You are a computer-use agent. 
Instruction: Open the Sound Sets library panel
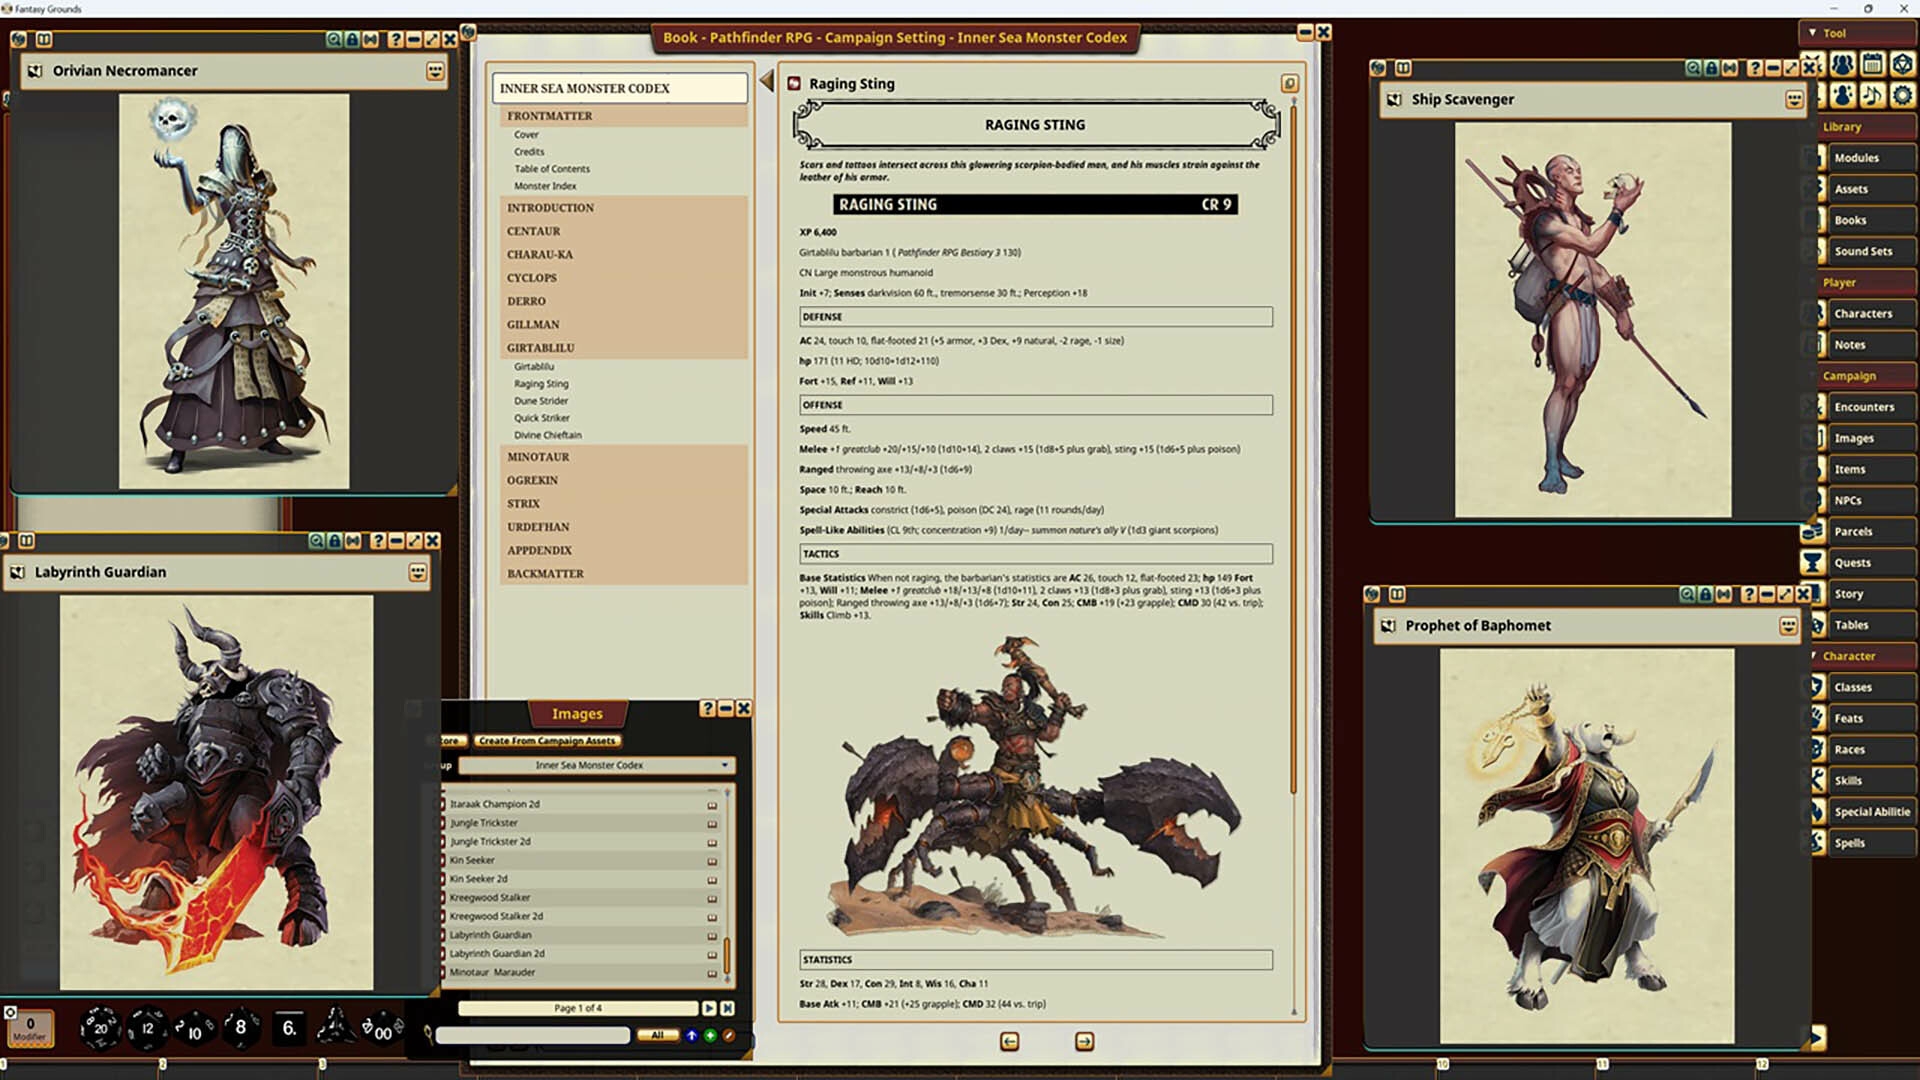pyautogui.click(x=1866, y=251)
